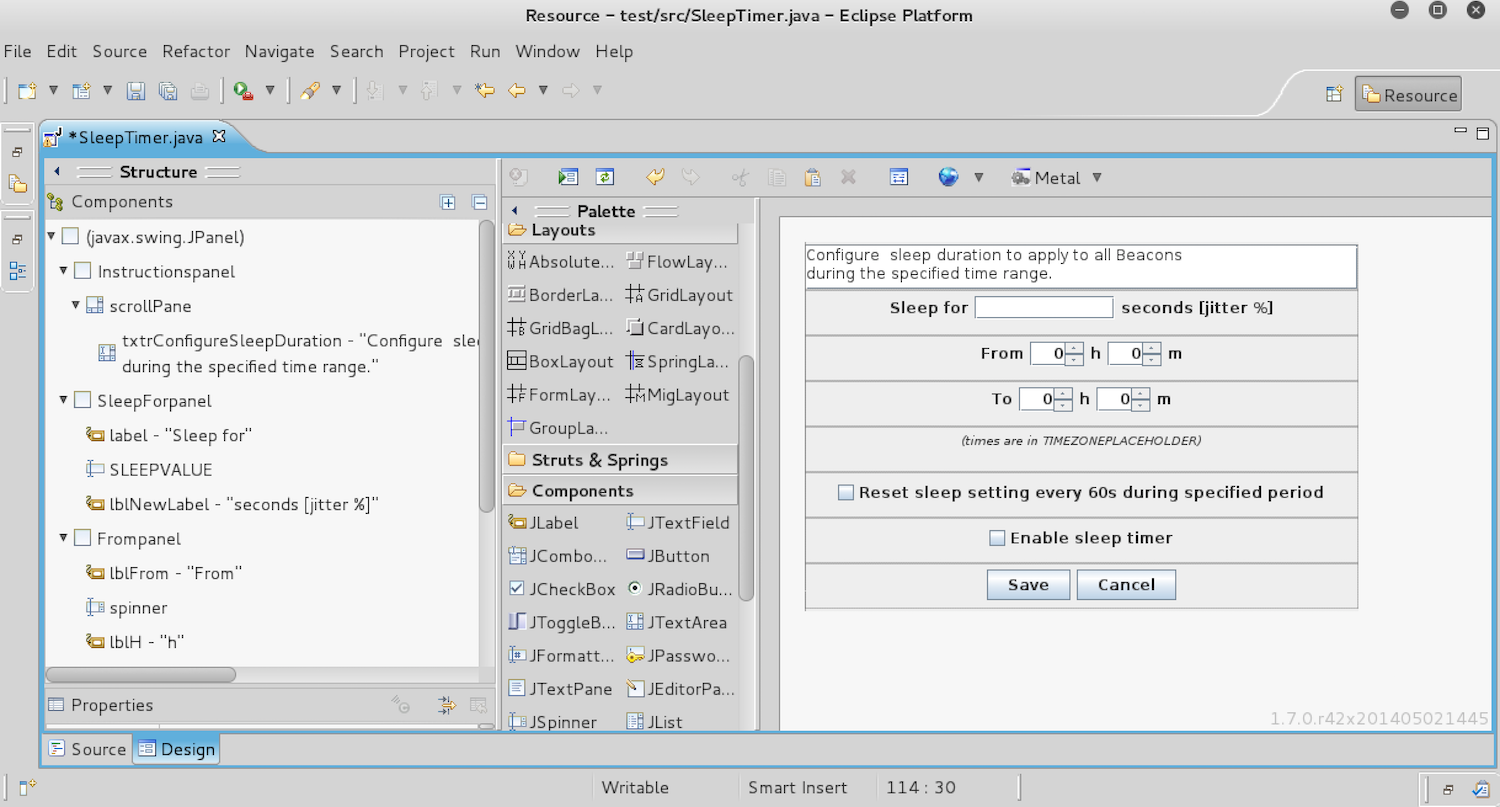Click the yellow Undo arrow in designer toolbar

655,177
